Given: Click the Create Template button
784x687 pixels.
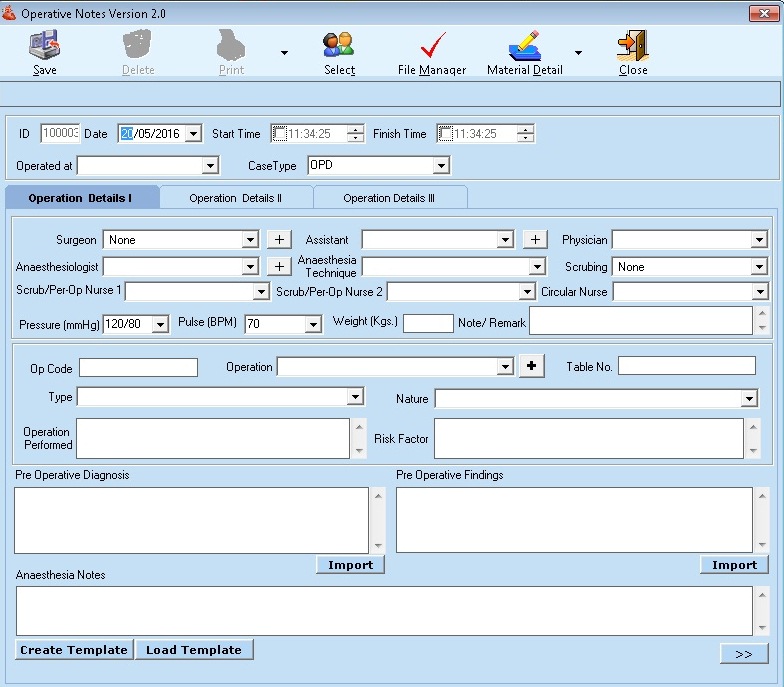Looking at the screenshot, I should point(74,650).
